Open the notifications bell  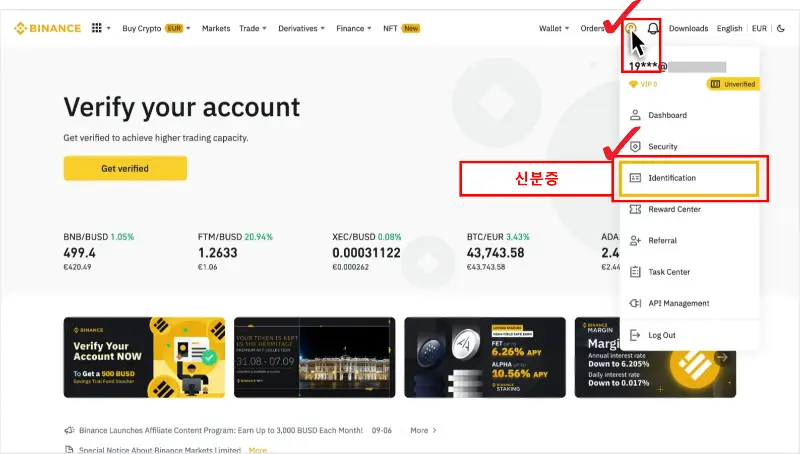coord(653,28)
